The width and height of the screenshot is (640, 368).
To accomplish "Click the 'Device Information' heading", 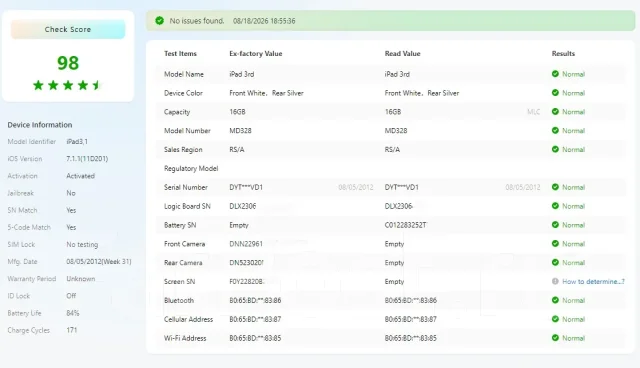I will [40, 125].
